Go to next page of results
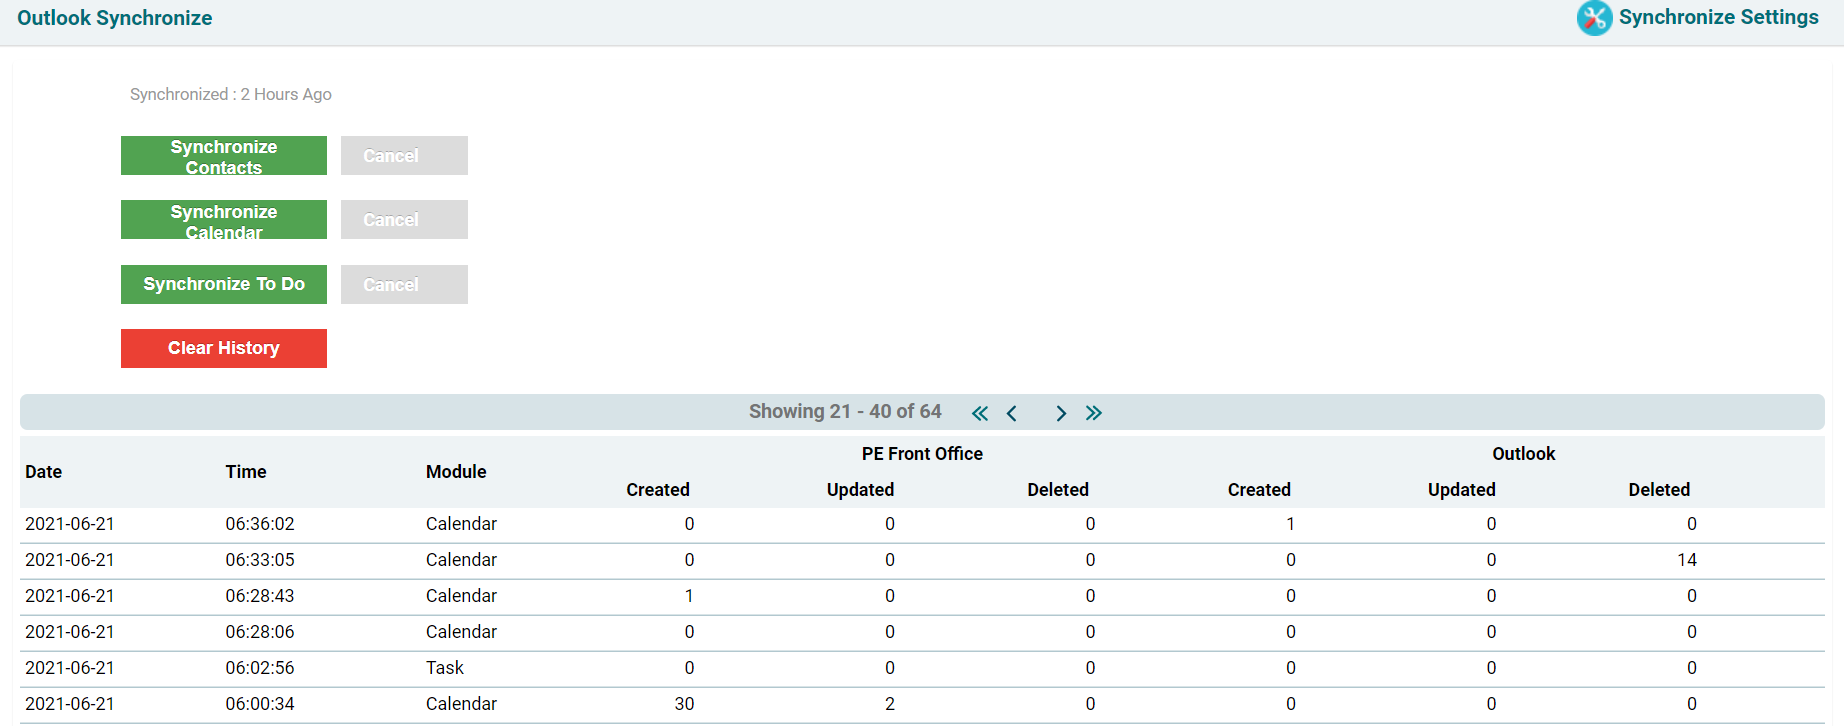 (1061, 413)
